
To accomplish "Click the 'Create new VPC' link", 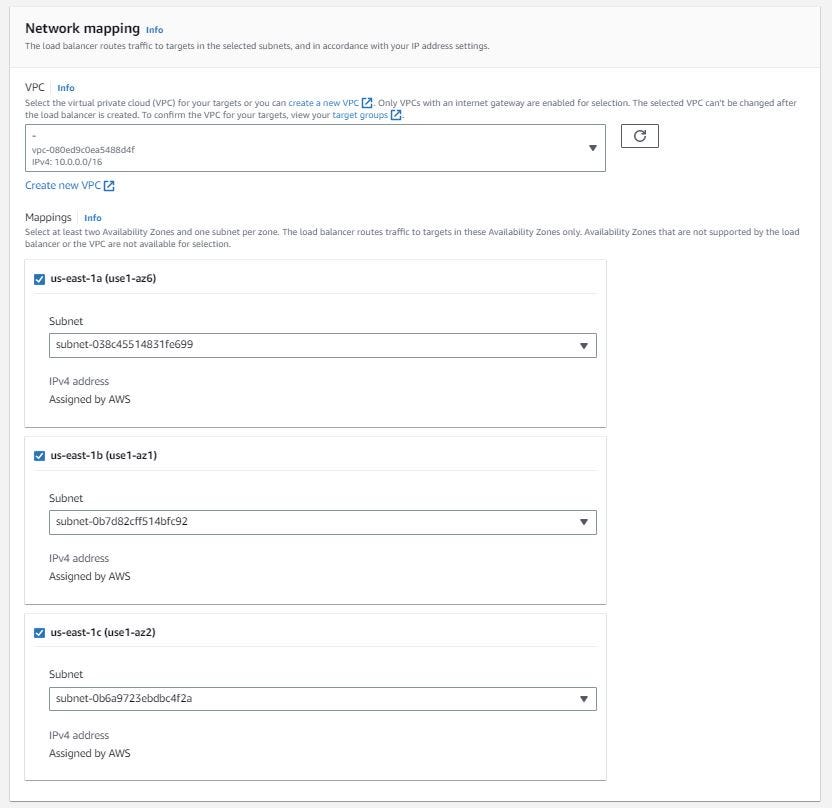I will click(x=63, y=185).
